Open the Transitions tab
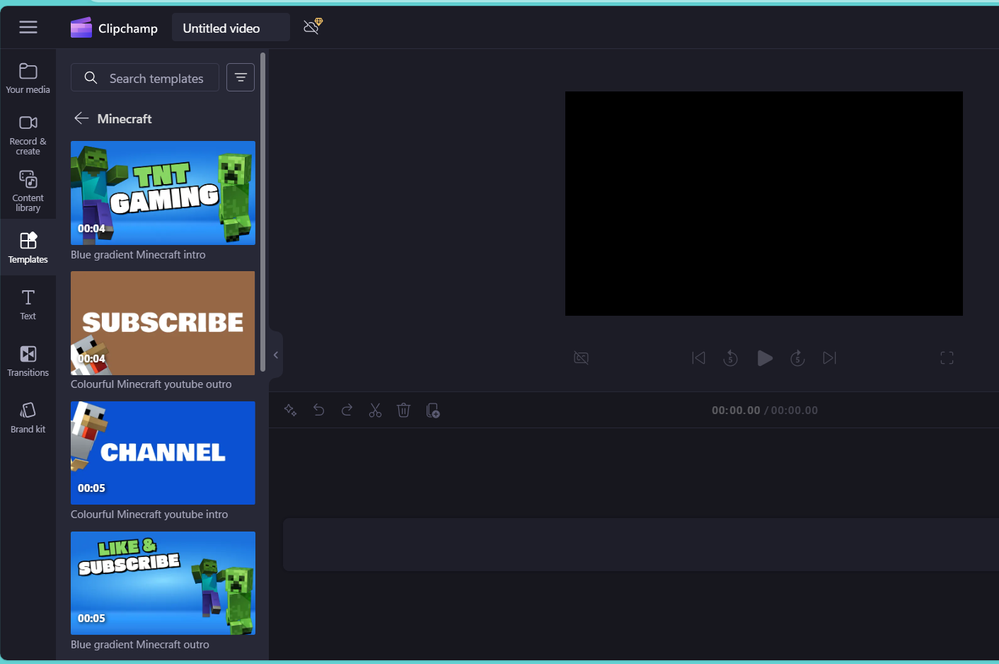This screenshot has height=664, width=999. point(28,361)
